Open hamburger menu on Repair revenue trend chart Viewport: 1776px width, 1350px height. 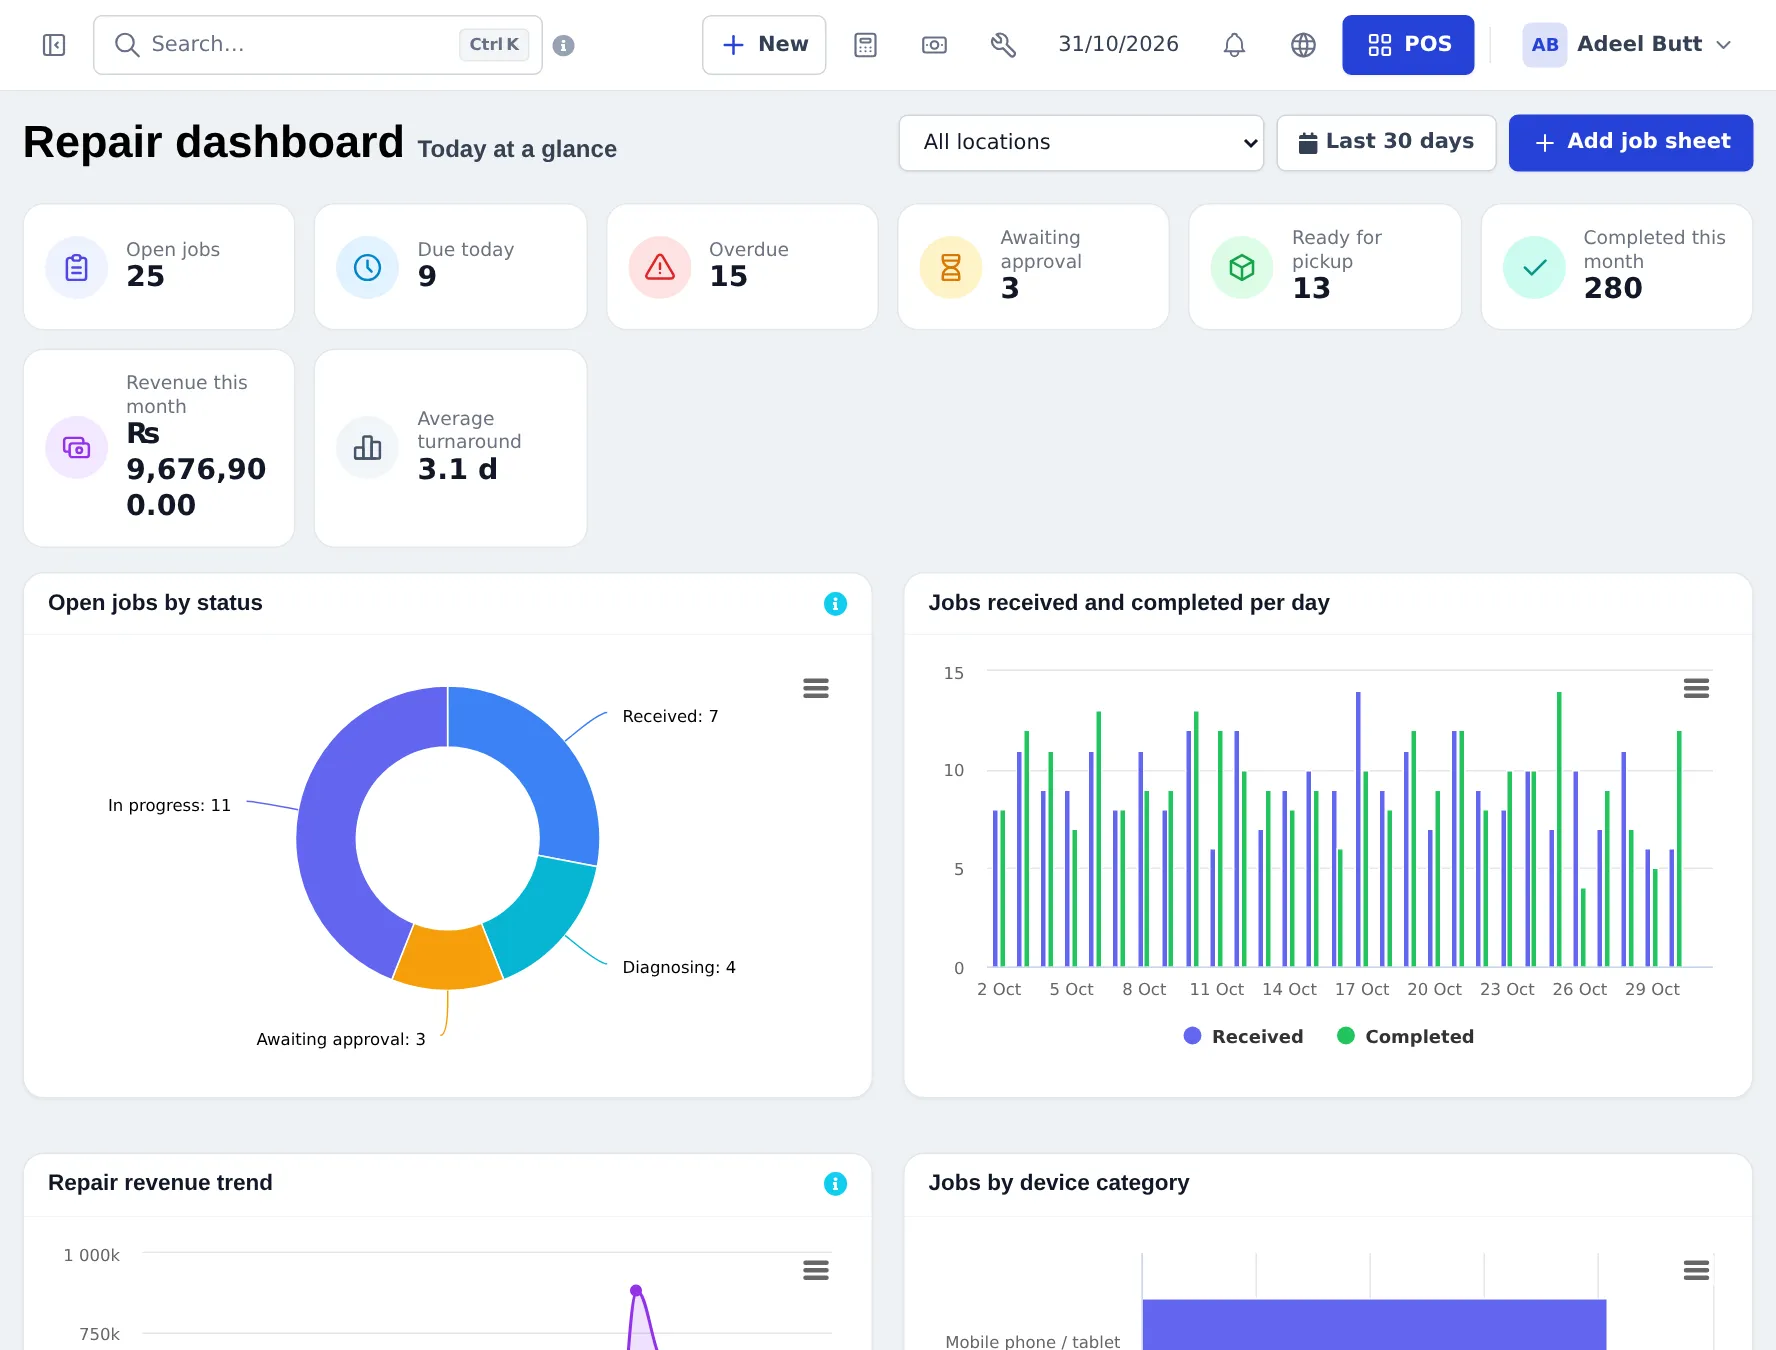816,1270
